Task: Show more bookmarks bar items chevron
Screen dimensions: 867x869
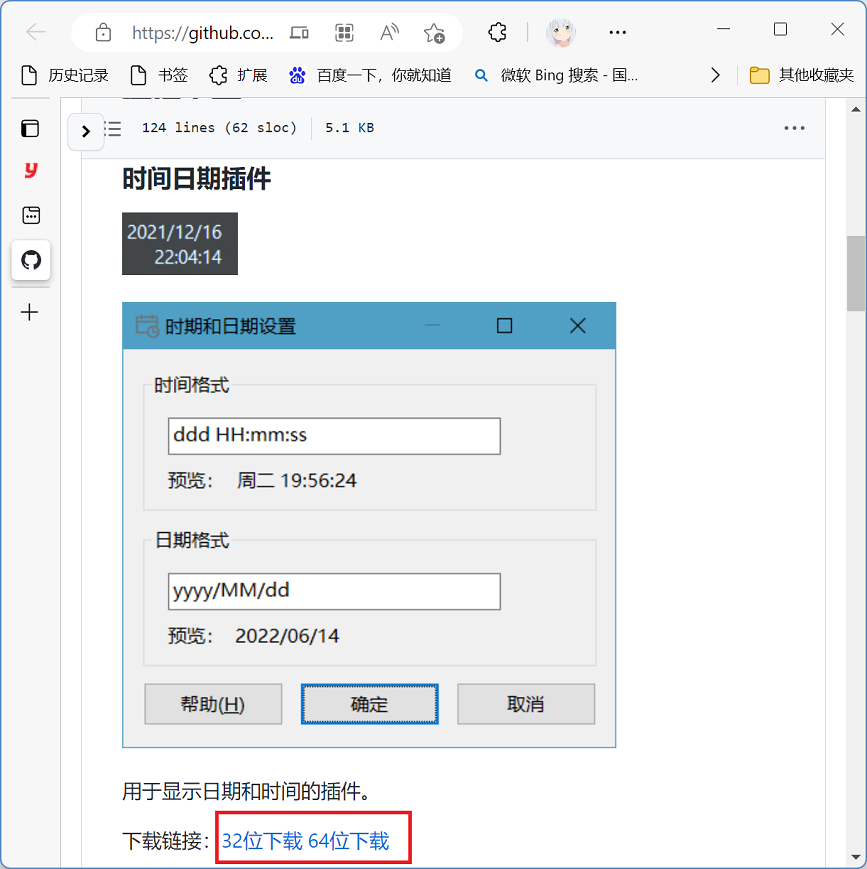Action: [715, 75]
